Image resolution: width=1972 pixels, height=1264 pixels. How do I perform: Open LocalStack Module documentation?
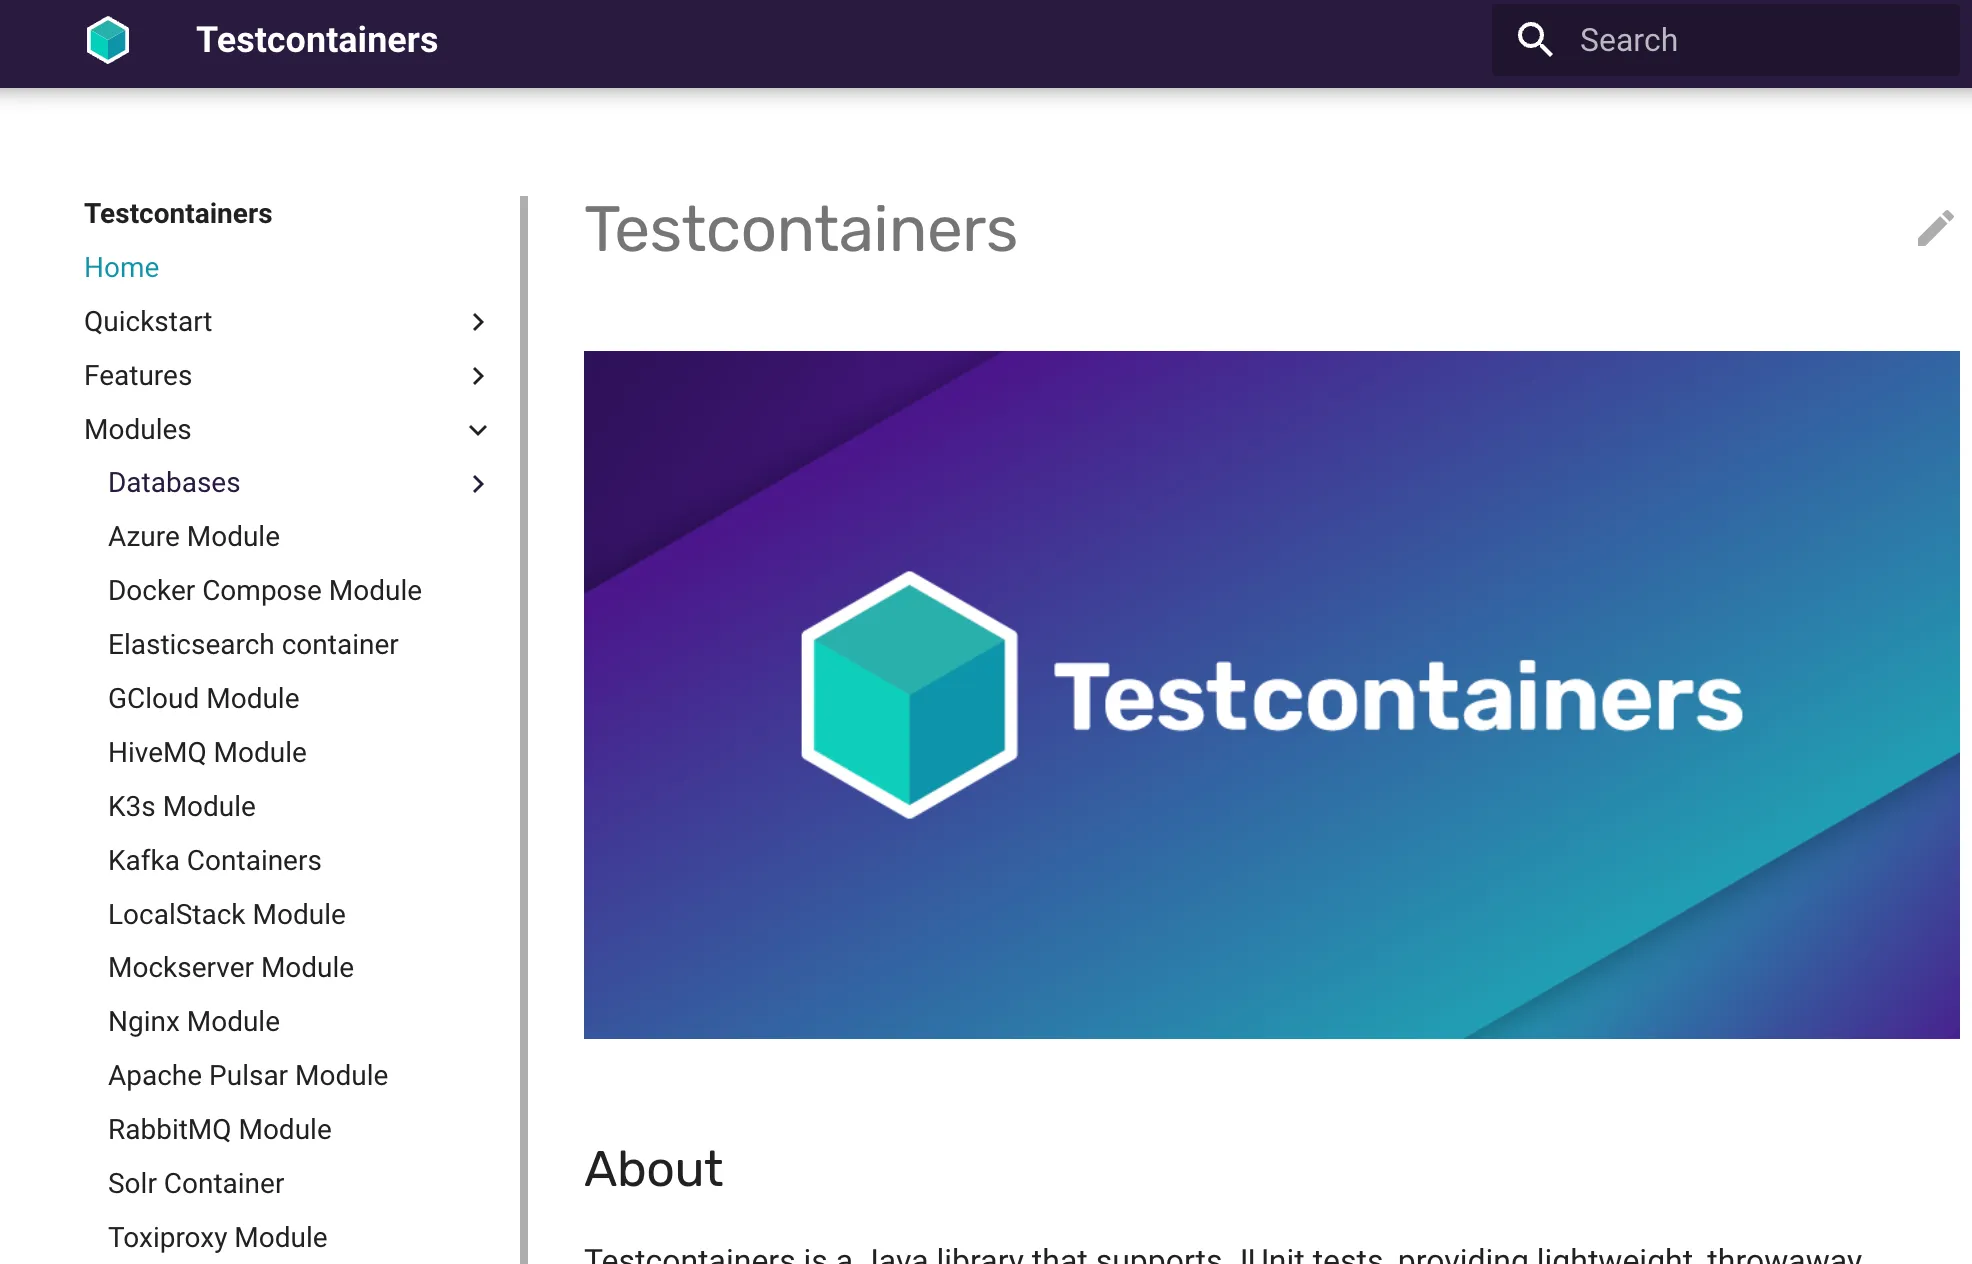click(x=226, y=915)
